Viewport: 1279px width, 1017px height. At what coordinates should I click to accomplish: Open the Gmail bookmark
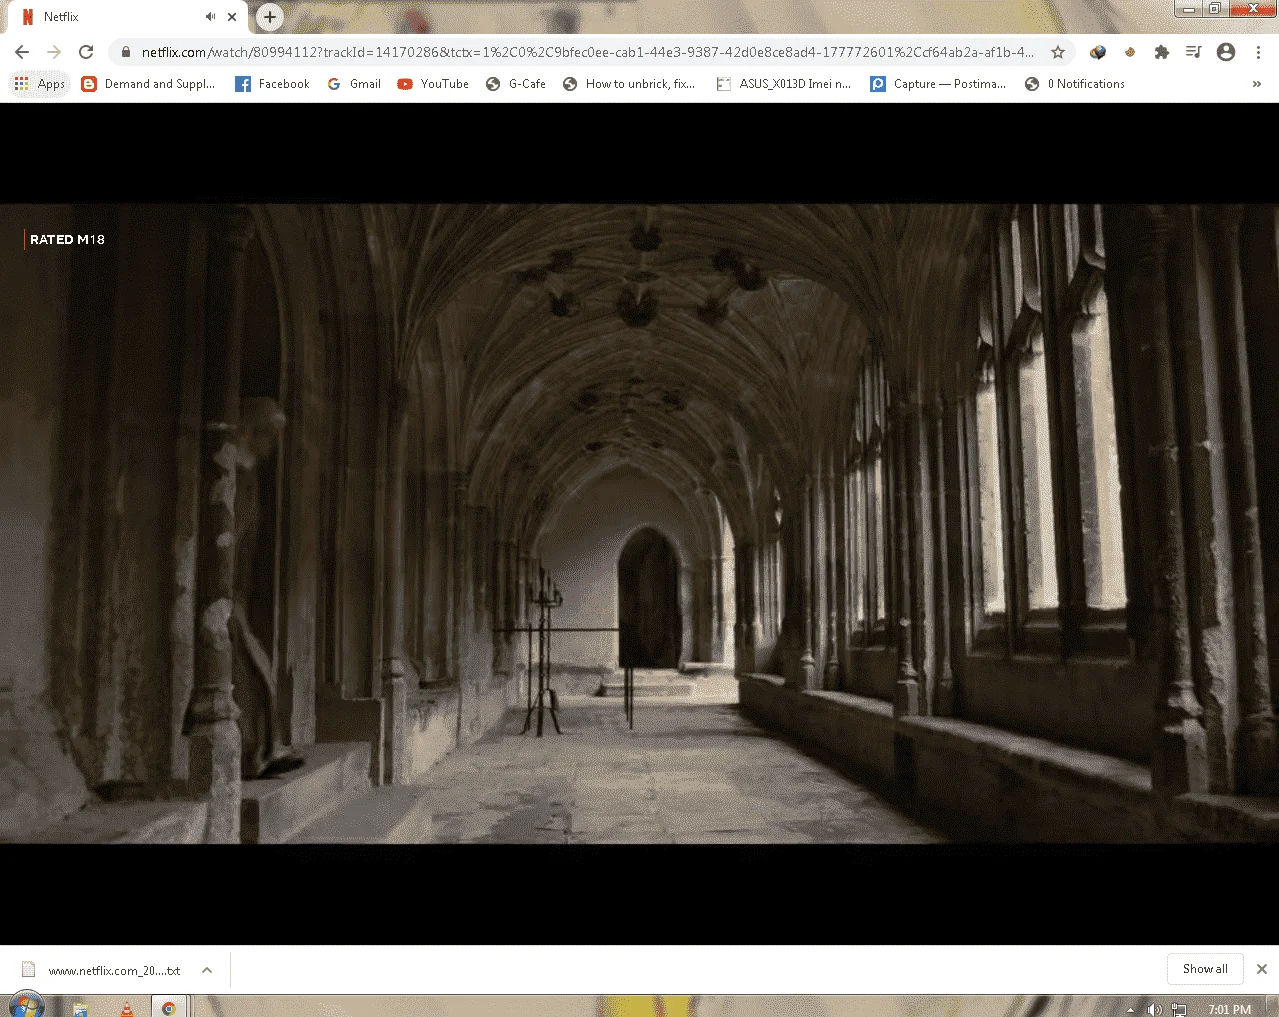point(354,84)
